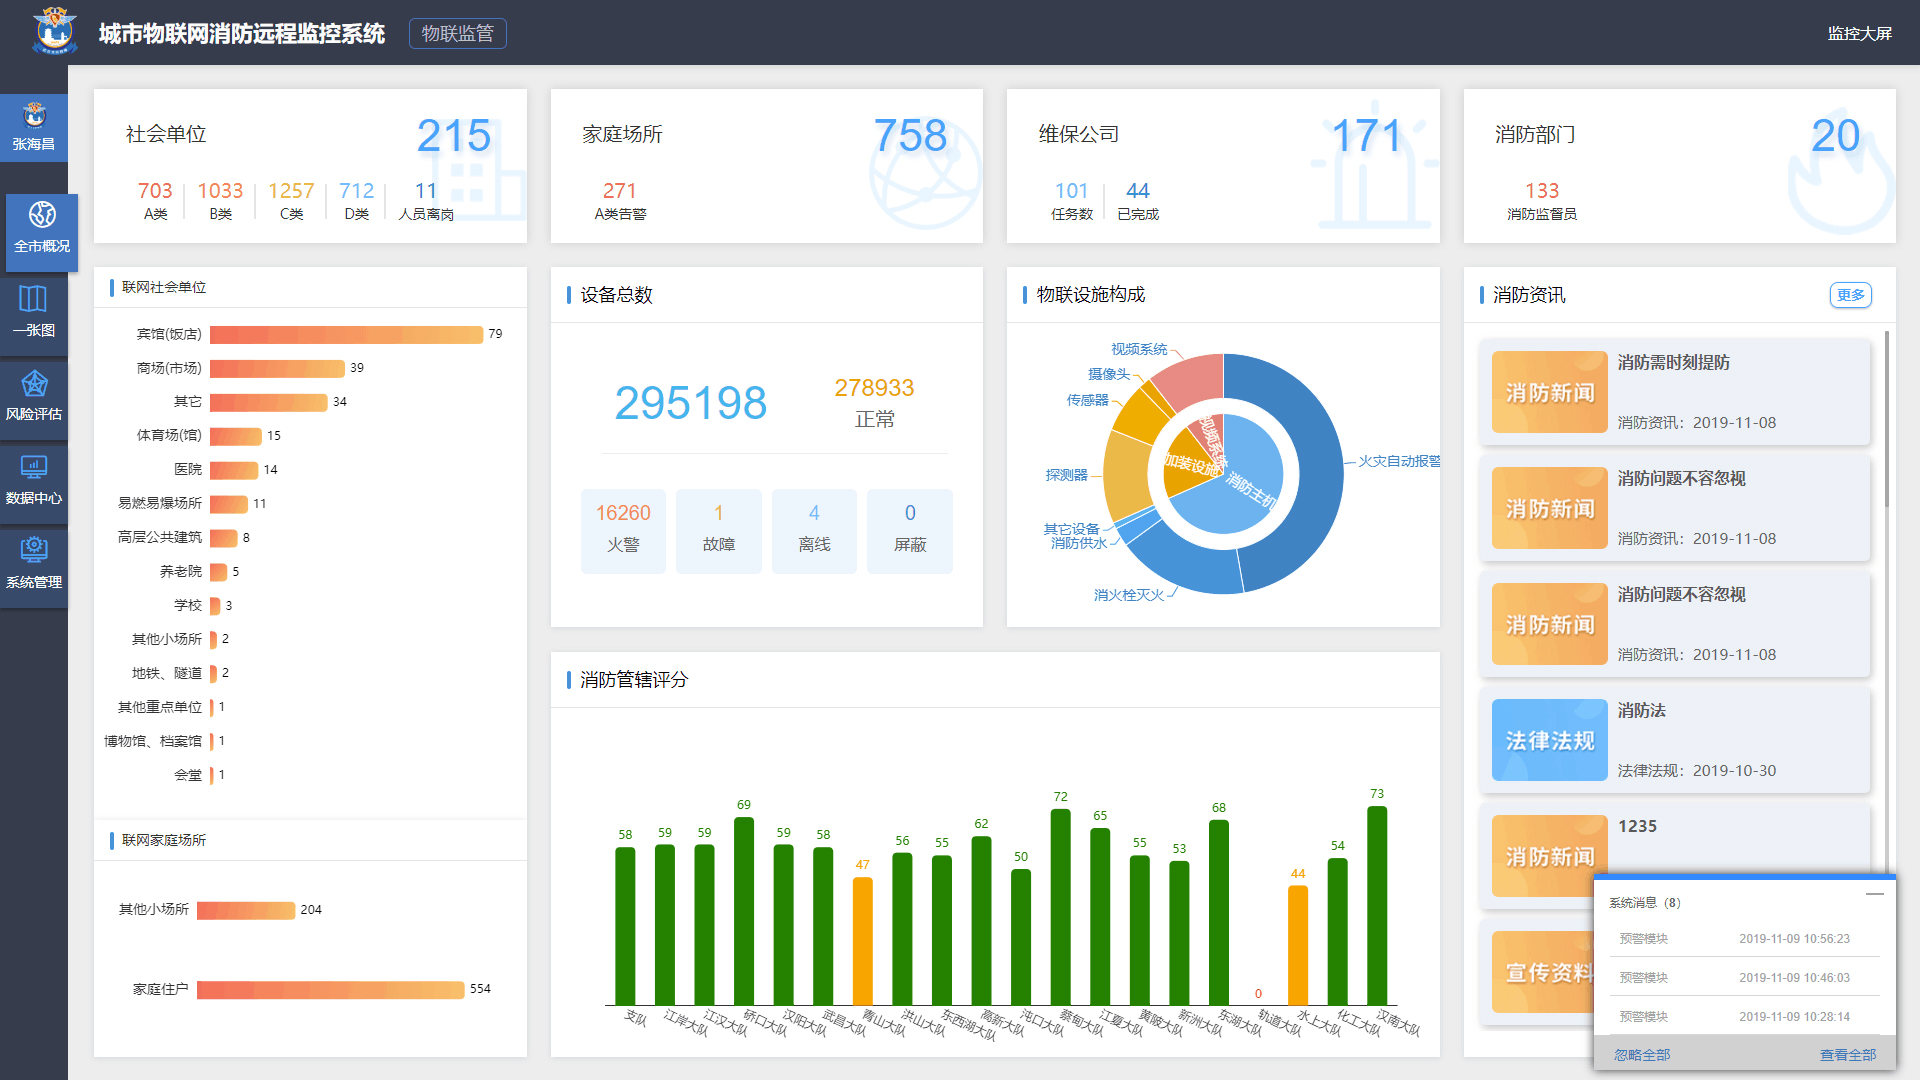Open 监控大屏 from the top bar
Screen dimensions: 1920x1080
coord(1859,33)
